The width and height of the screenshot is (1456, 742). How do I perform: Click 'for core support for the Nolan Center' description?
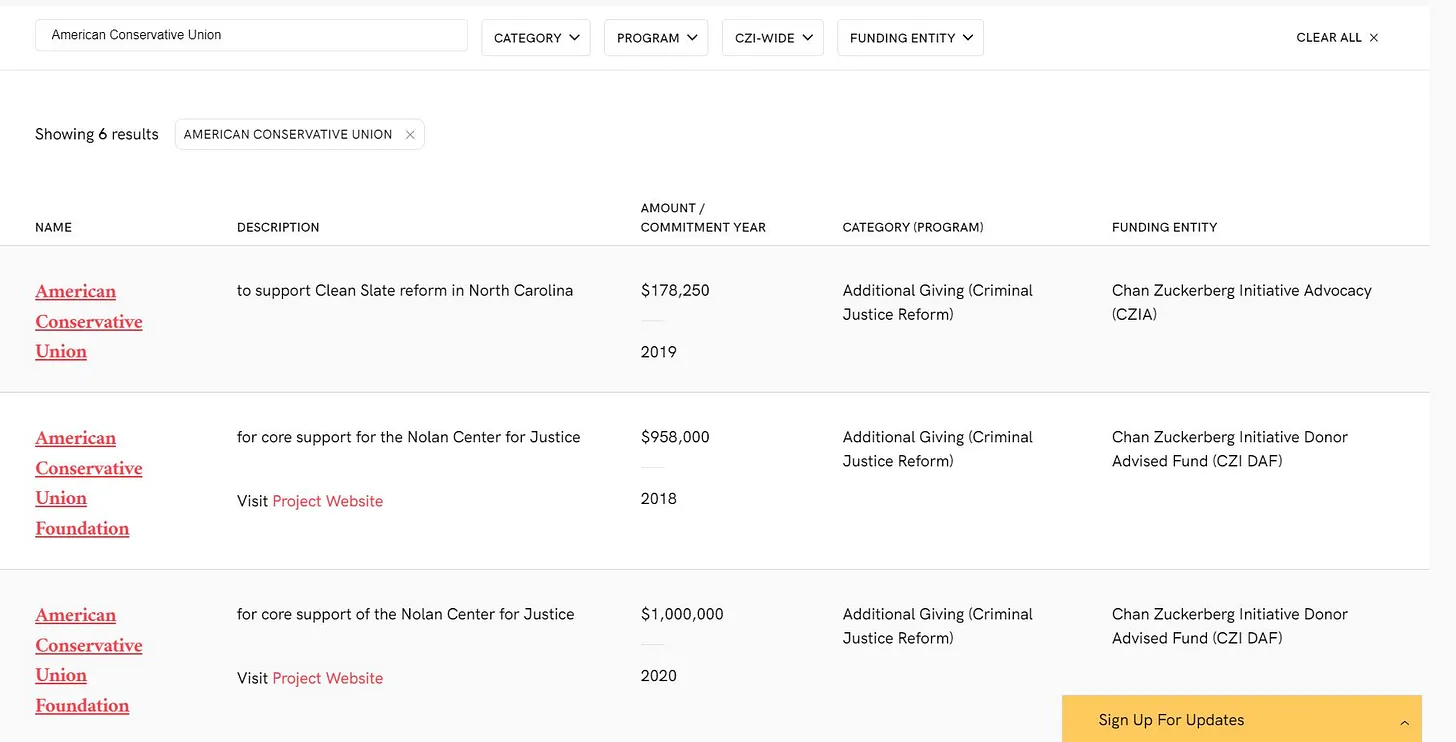coord(408,437)
